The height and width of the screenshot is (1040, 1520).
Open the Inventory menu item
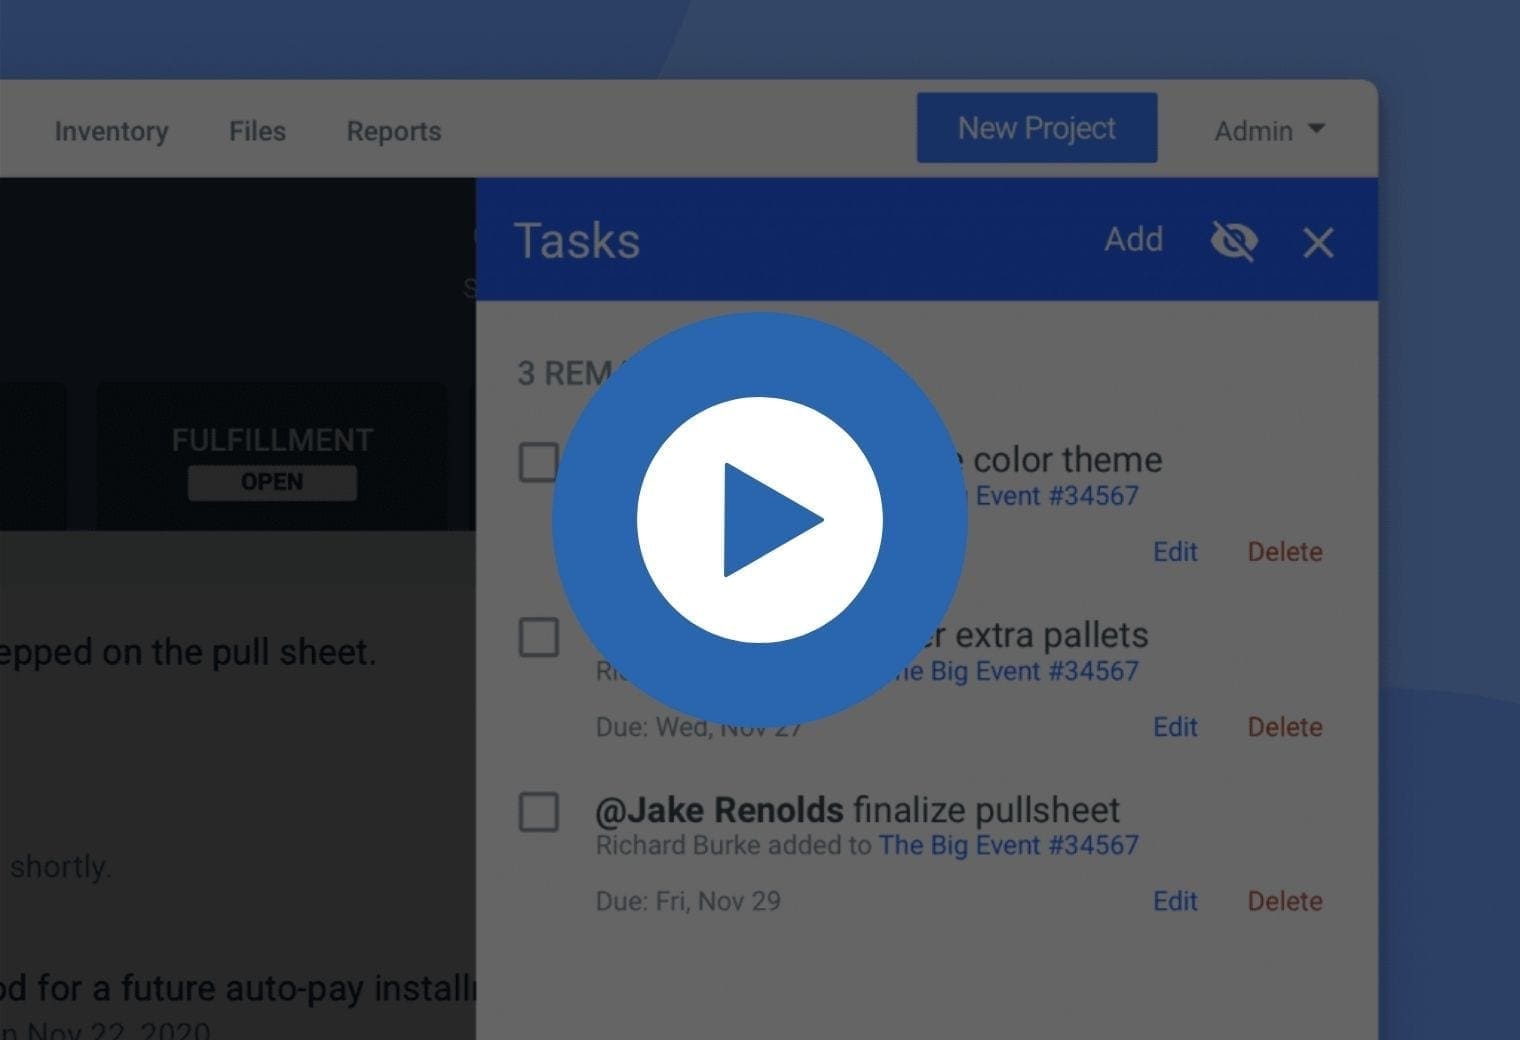[x=111, y=131]
